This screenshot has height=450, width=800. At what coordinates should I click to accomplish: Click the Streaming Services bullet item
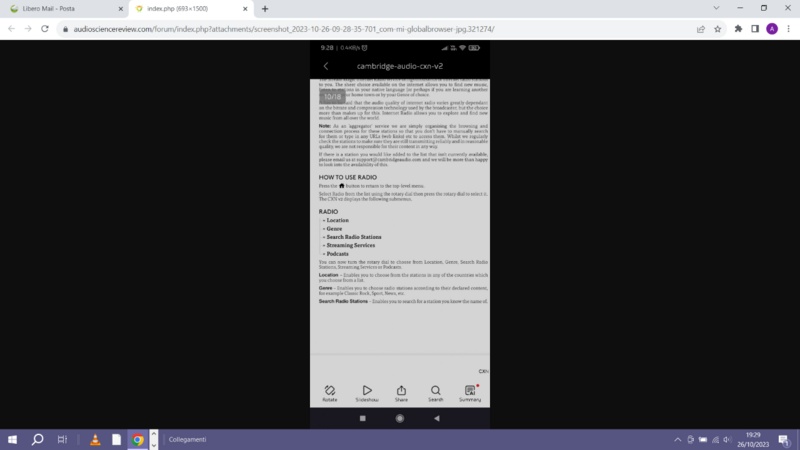(x=351, y=245)
